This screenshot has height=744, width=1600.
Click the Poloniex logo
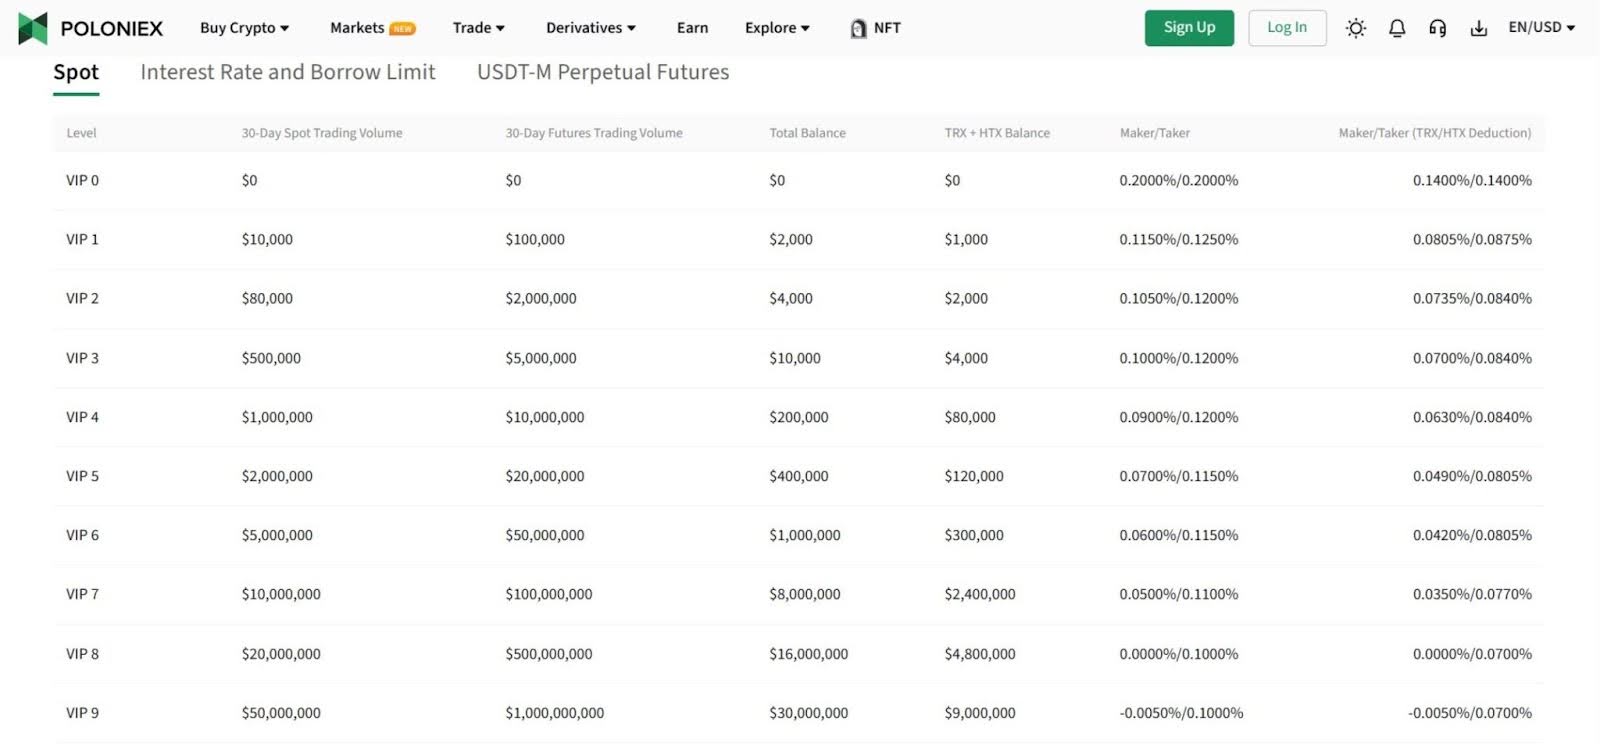[90, 28]
